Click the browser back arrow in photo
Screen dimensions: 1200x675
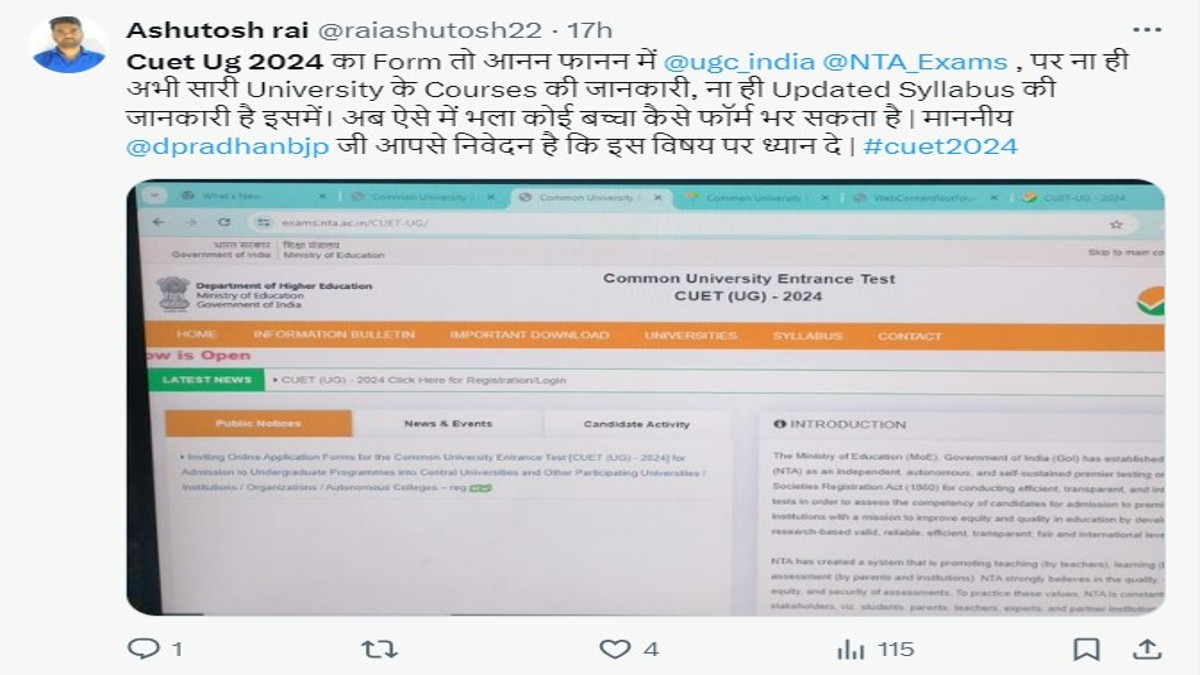point(158,222)
